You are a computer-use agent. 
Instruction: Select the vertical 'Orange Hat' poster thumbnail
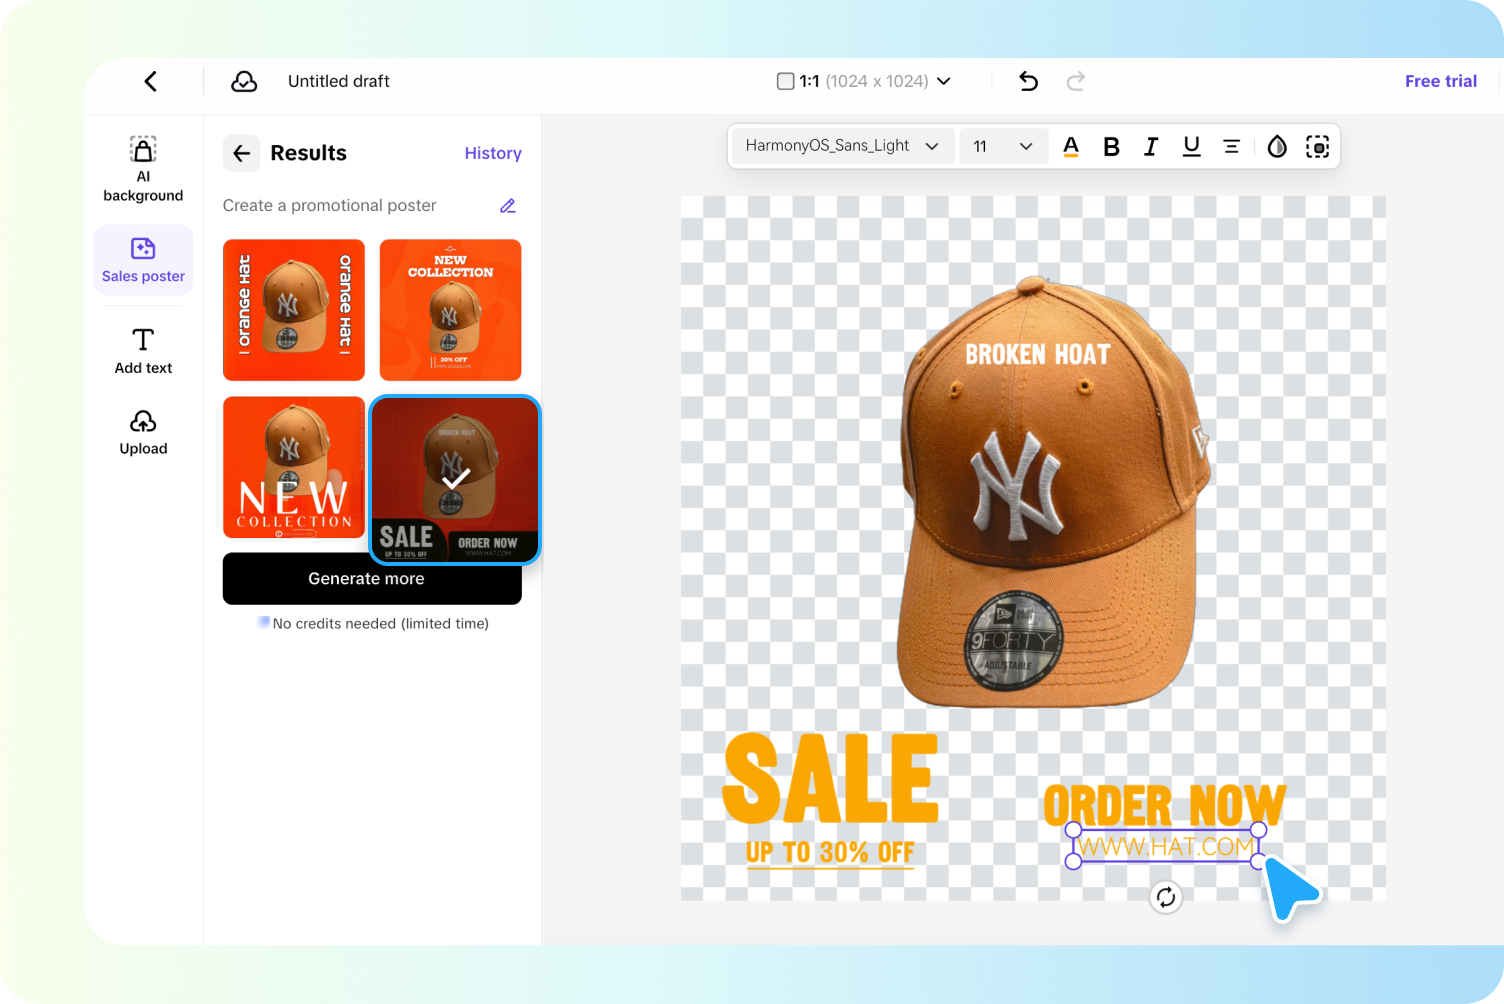294,310
